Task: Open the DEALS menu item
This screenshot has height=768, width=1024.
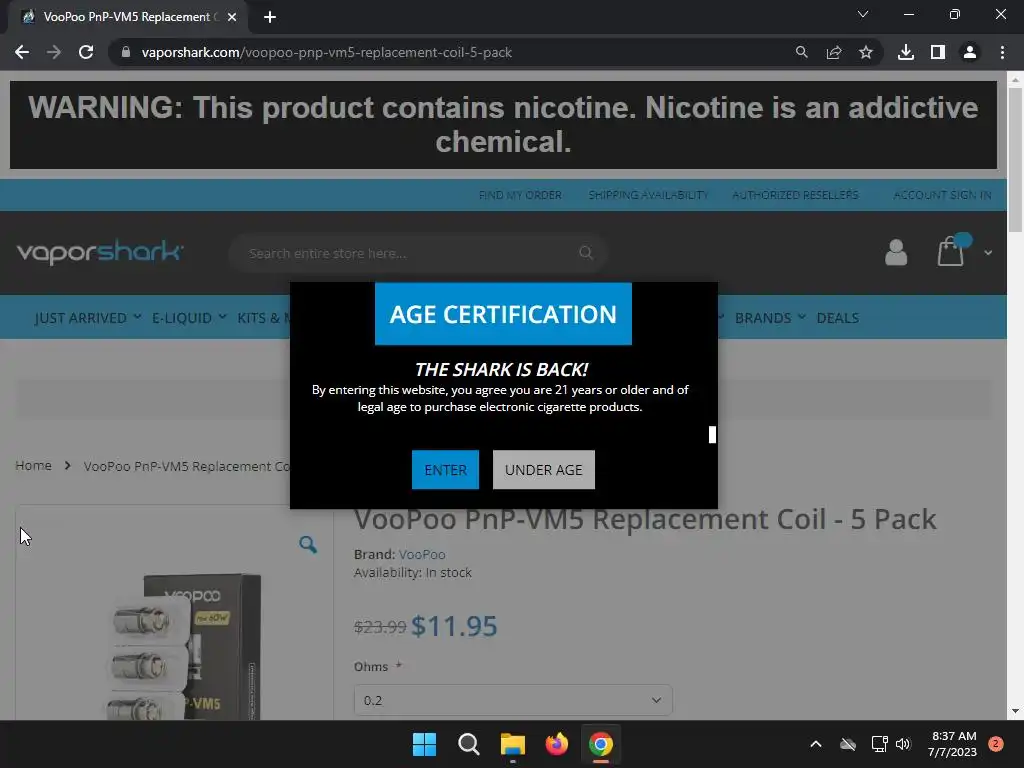Action: [x=837, y=317]
